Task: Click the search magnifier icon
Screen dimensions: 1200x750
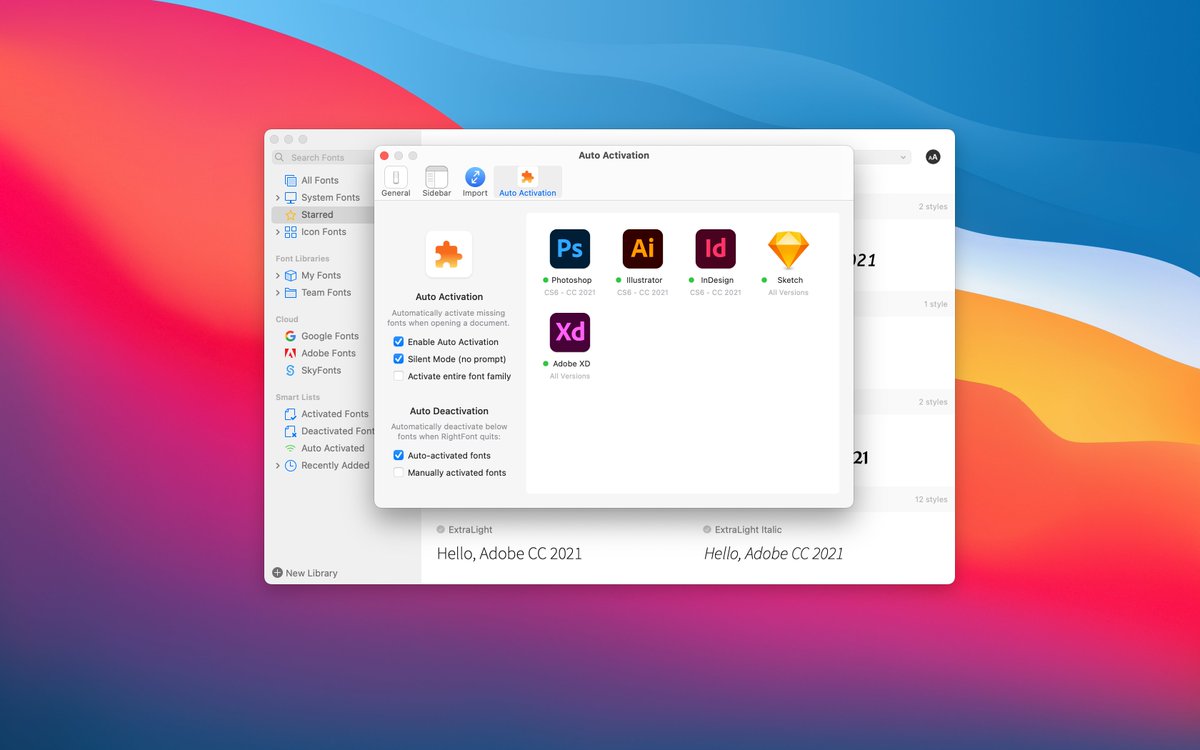Action: pos(280,157)
